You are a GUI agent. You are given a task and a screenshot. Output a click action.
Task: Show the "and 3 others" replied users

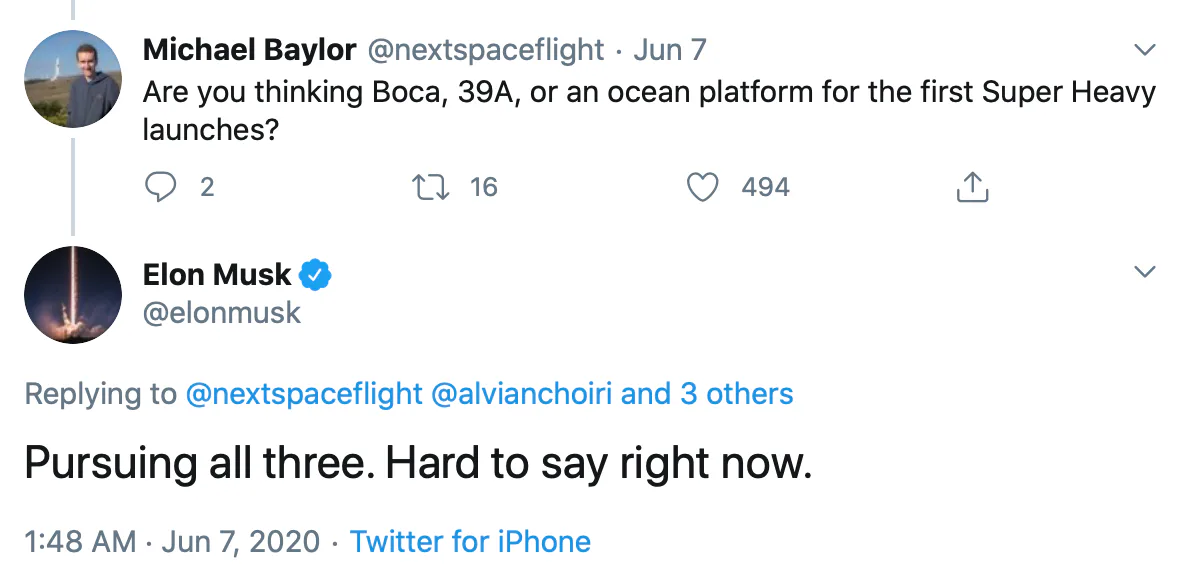(x=707, y=394)
